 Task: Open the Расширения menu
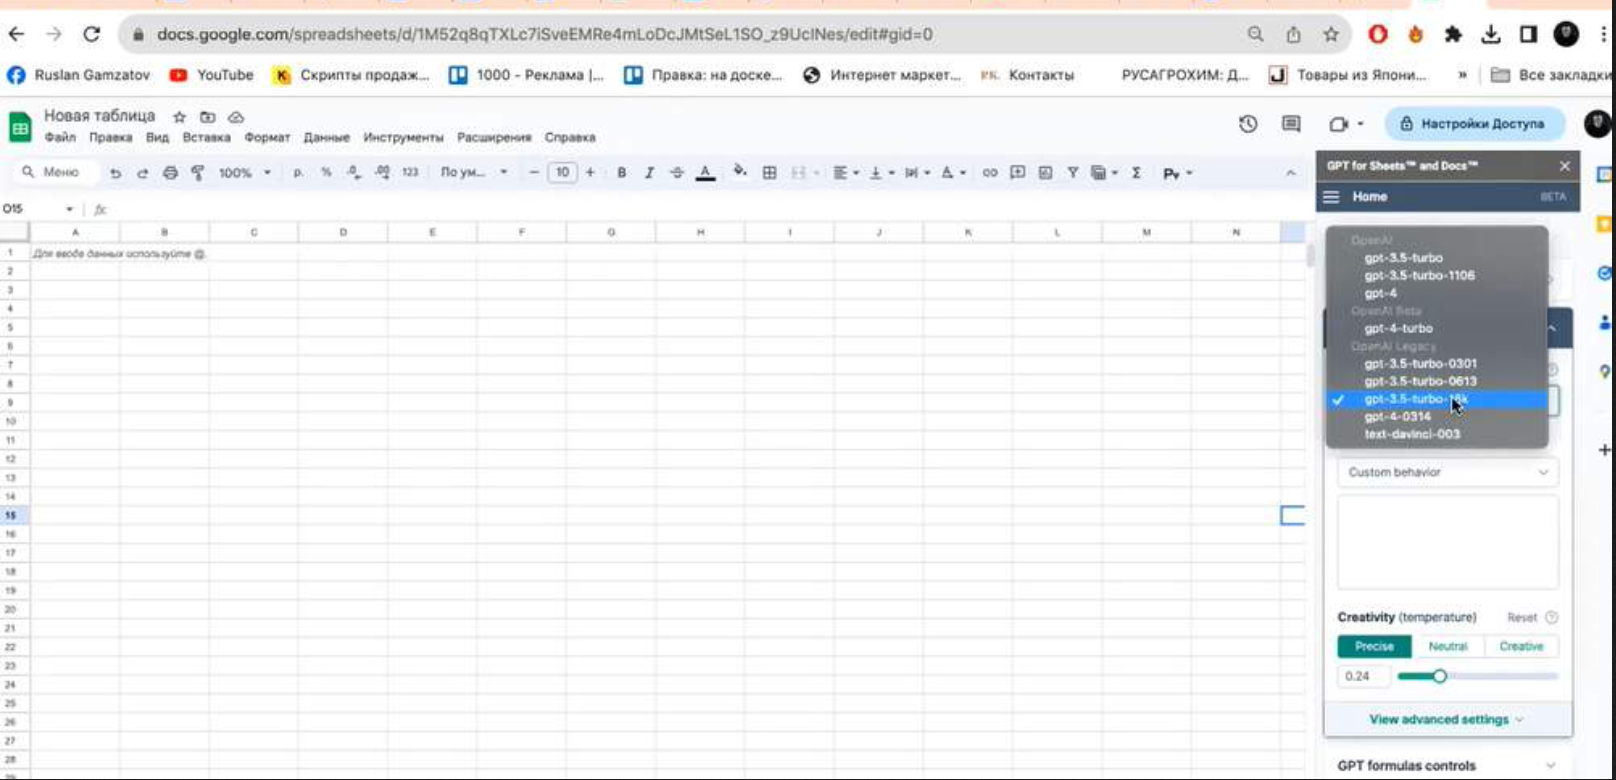(494, 138)
